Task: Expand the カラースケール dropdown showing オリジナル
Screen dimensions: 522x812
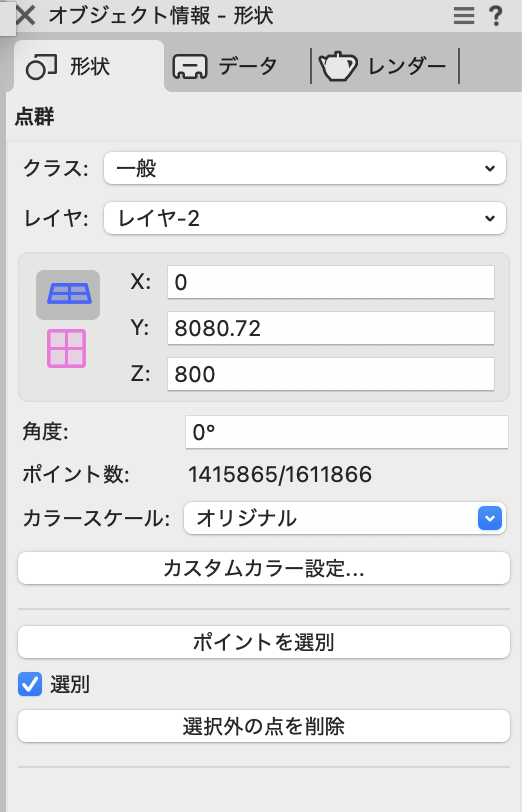Action: pos(345,518)
